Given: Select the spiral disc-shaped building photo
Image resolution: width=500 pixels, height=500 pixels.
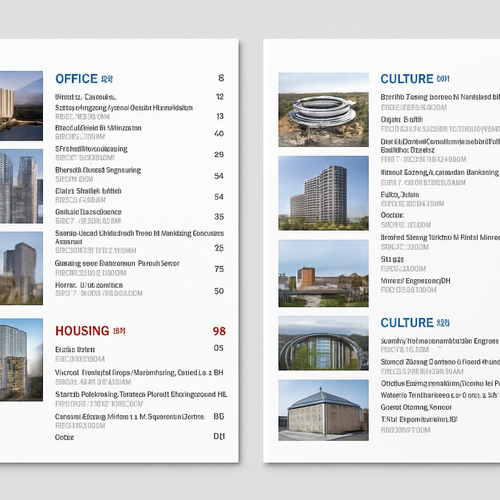Looking at the screenshot, I should (x=323, y=110).
